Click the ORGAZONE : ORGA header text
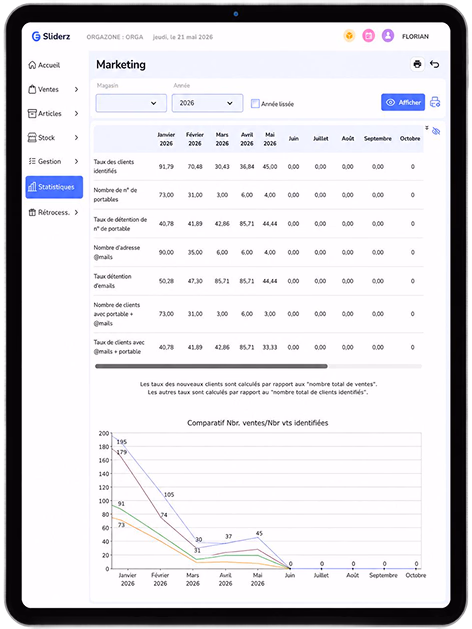The width and height of the screenshot is (472, 629). click(115, 37)
